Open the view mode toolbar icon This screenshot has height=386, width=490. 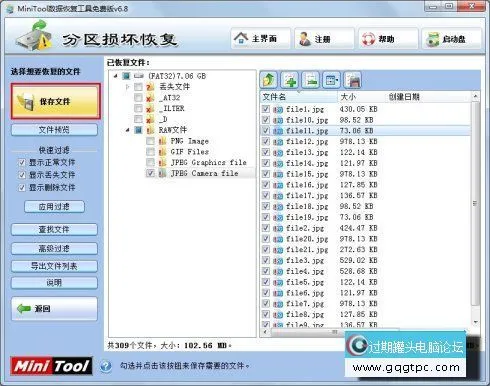point(331,80)
